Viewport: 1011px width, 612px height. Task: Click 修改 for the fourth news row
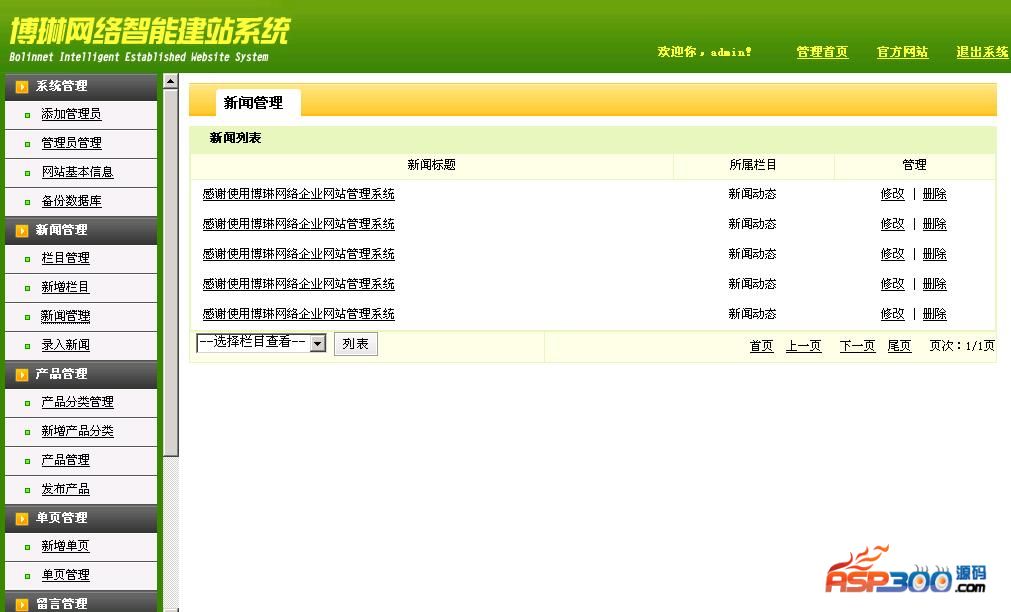tap(892, 284)
